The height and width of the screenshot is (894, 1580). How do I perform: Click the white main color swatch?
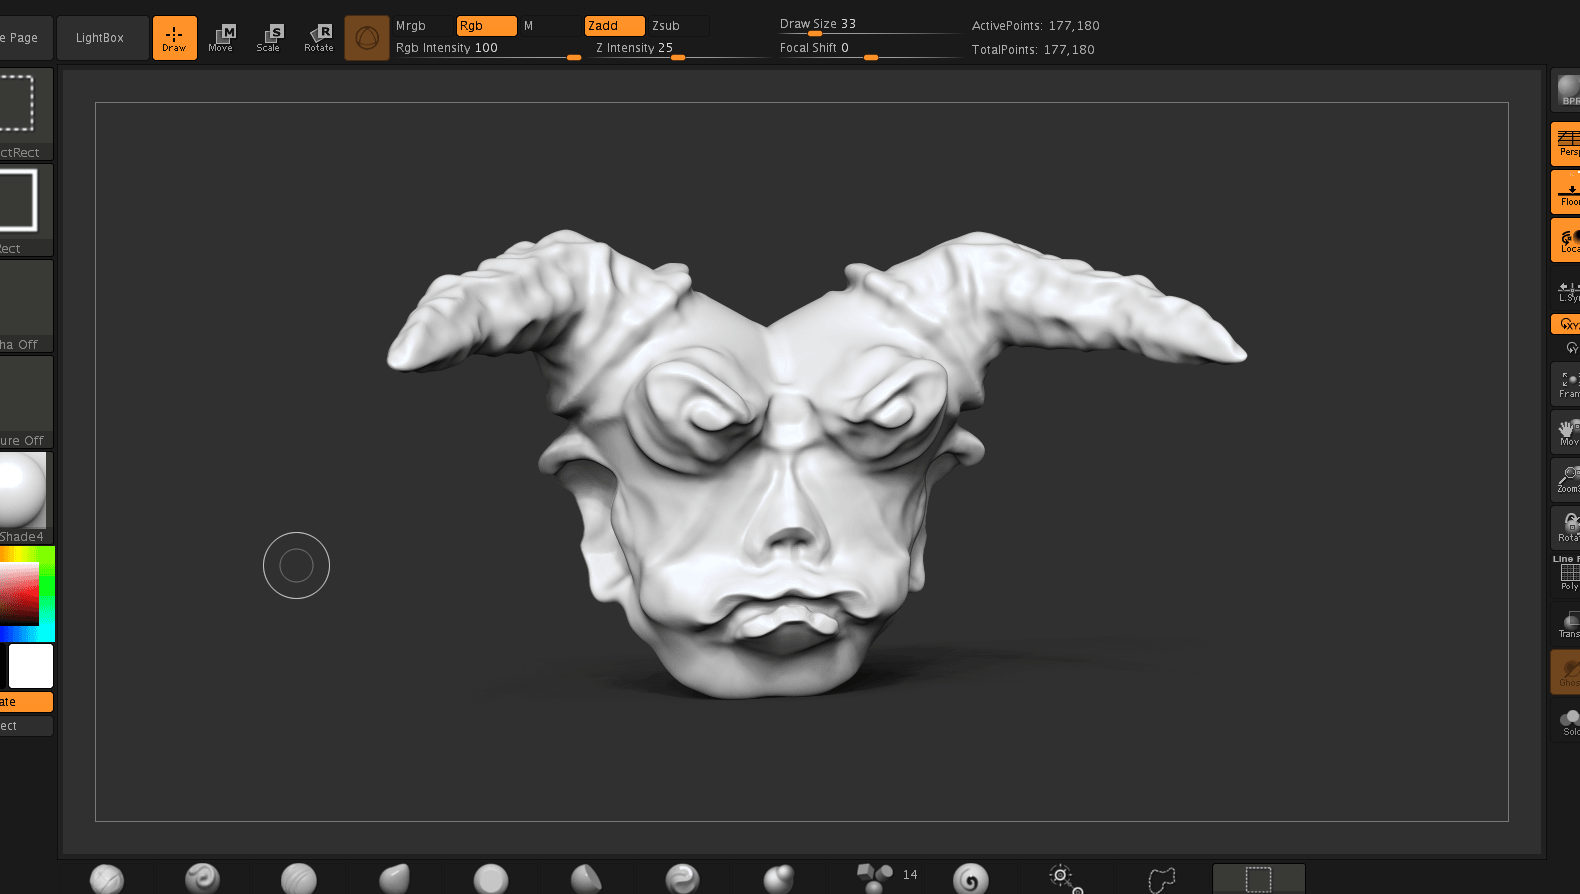pos(31,666)
